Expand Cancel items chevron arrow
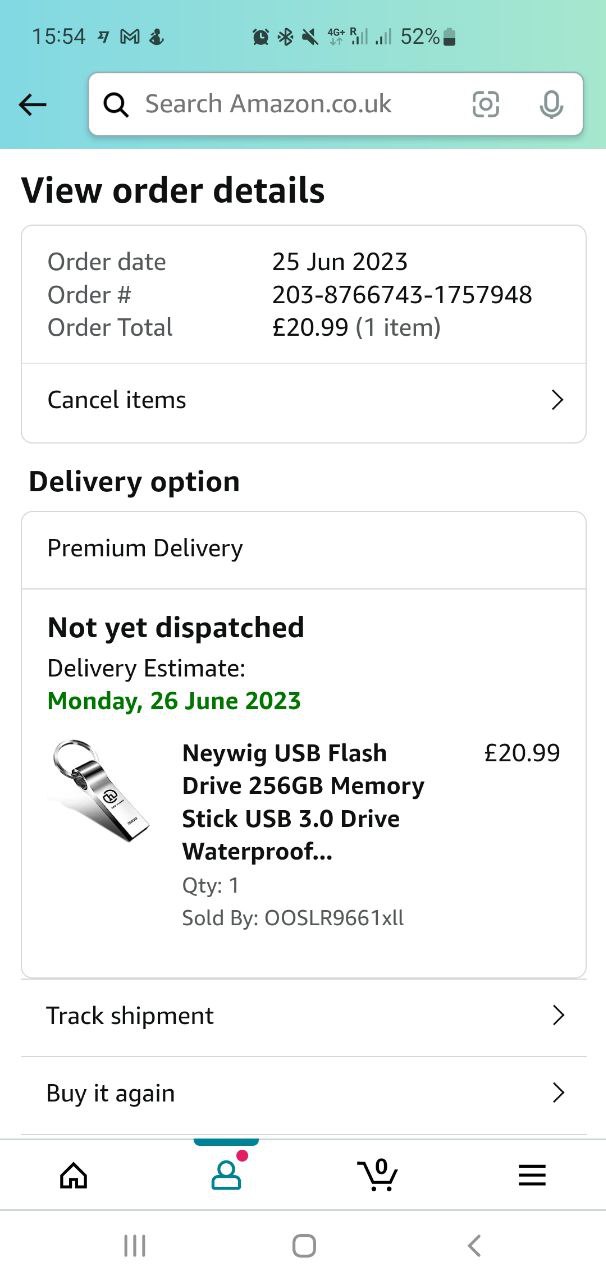 (557, 400)
